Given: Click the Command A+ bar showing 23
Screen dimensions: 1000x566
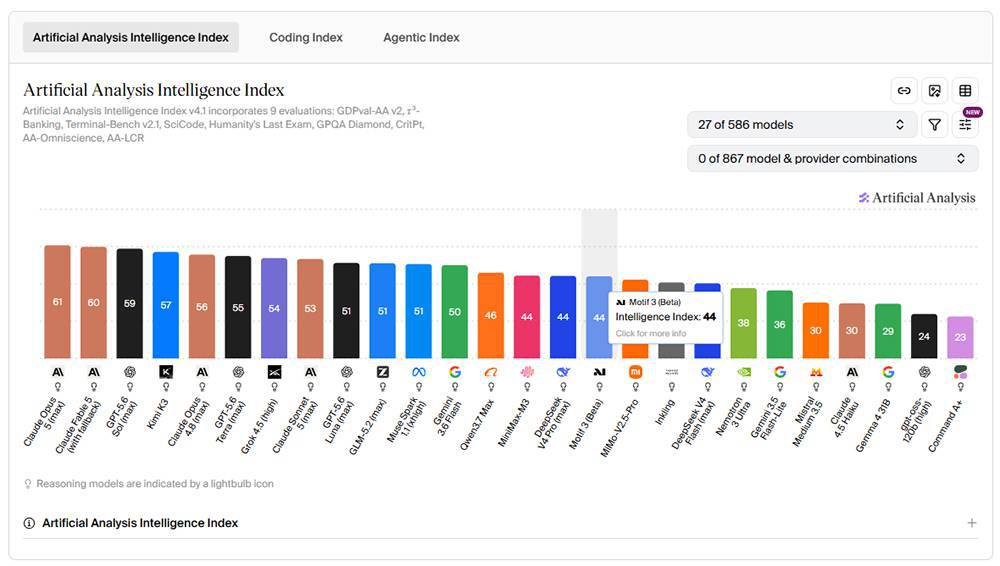Looking at the screenshot, I should (x=960, y=337).
